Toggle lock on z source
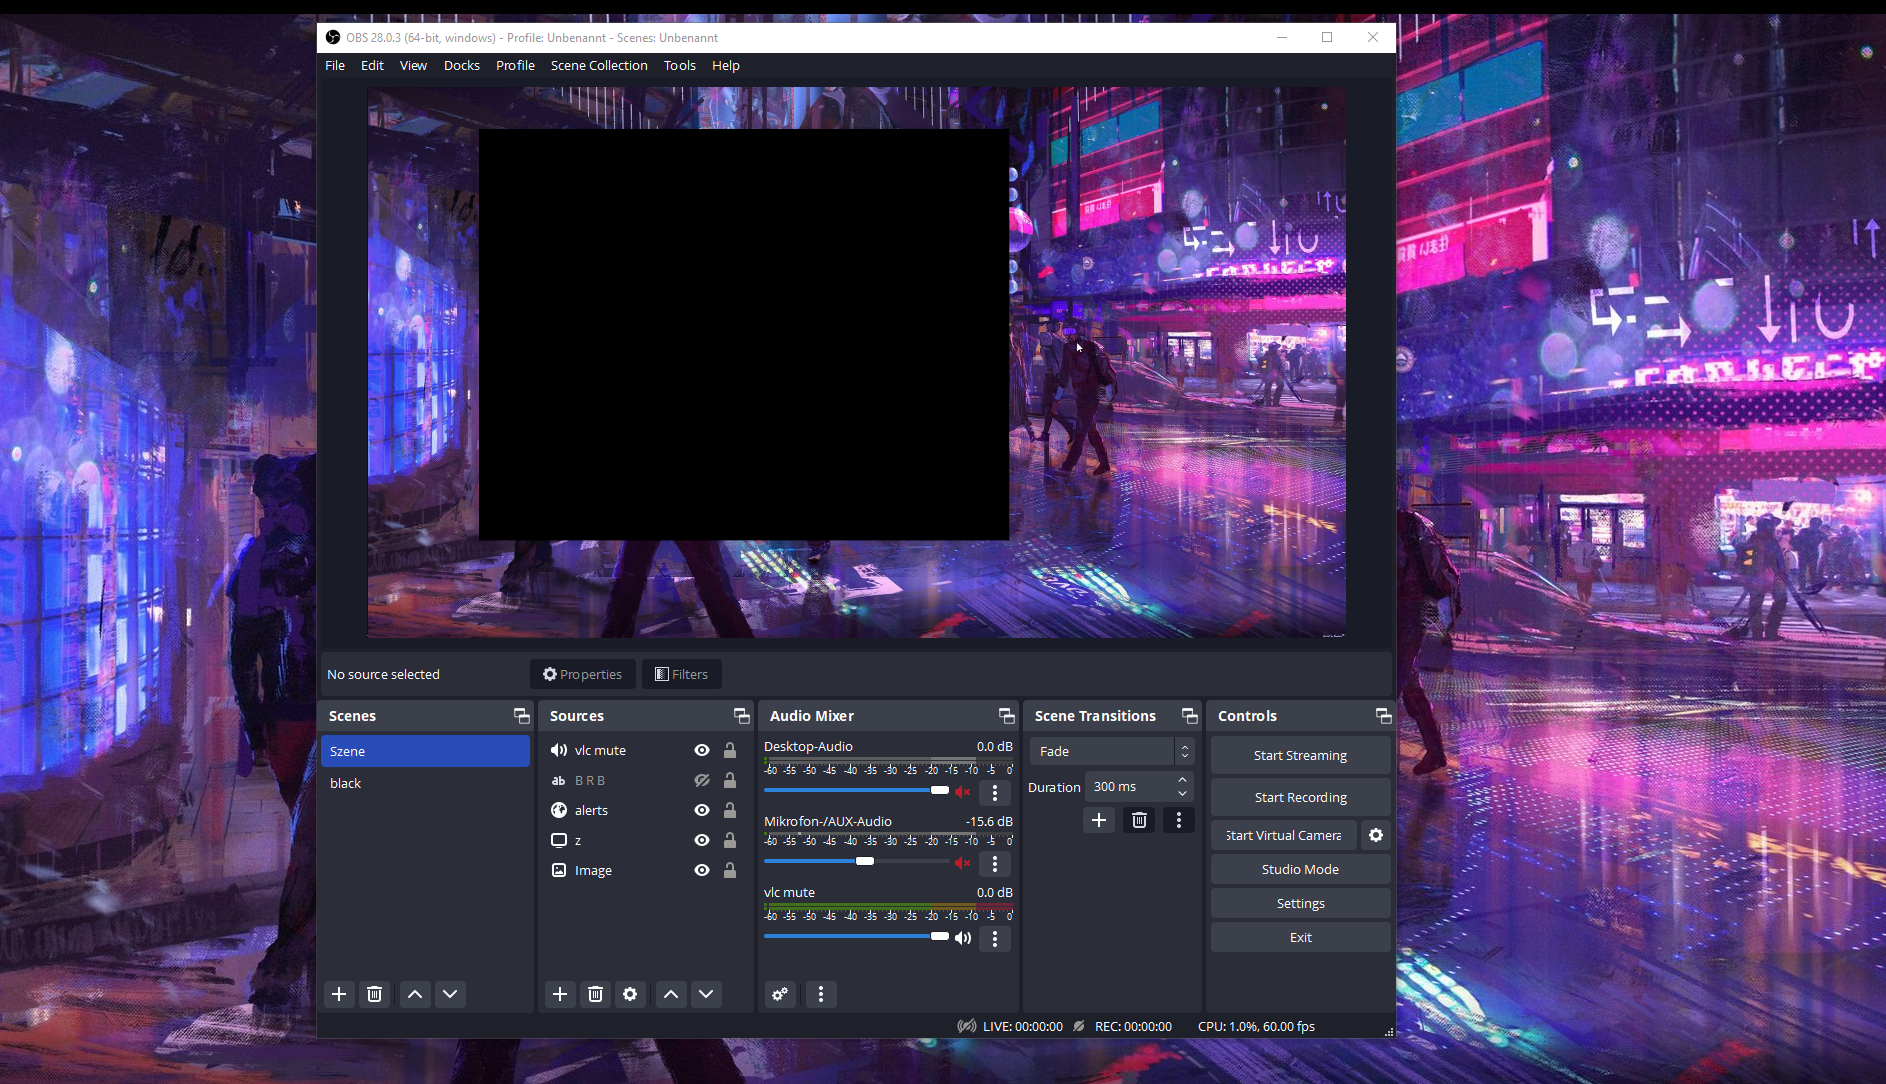 [x=730, y=840]
